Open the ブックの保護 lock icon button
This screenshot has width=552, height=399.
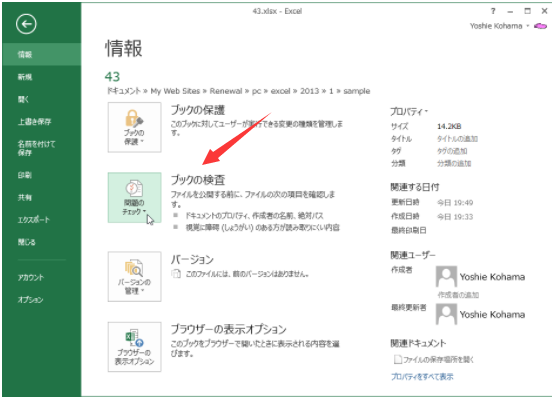click(134, 127)
